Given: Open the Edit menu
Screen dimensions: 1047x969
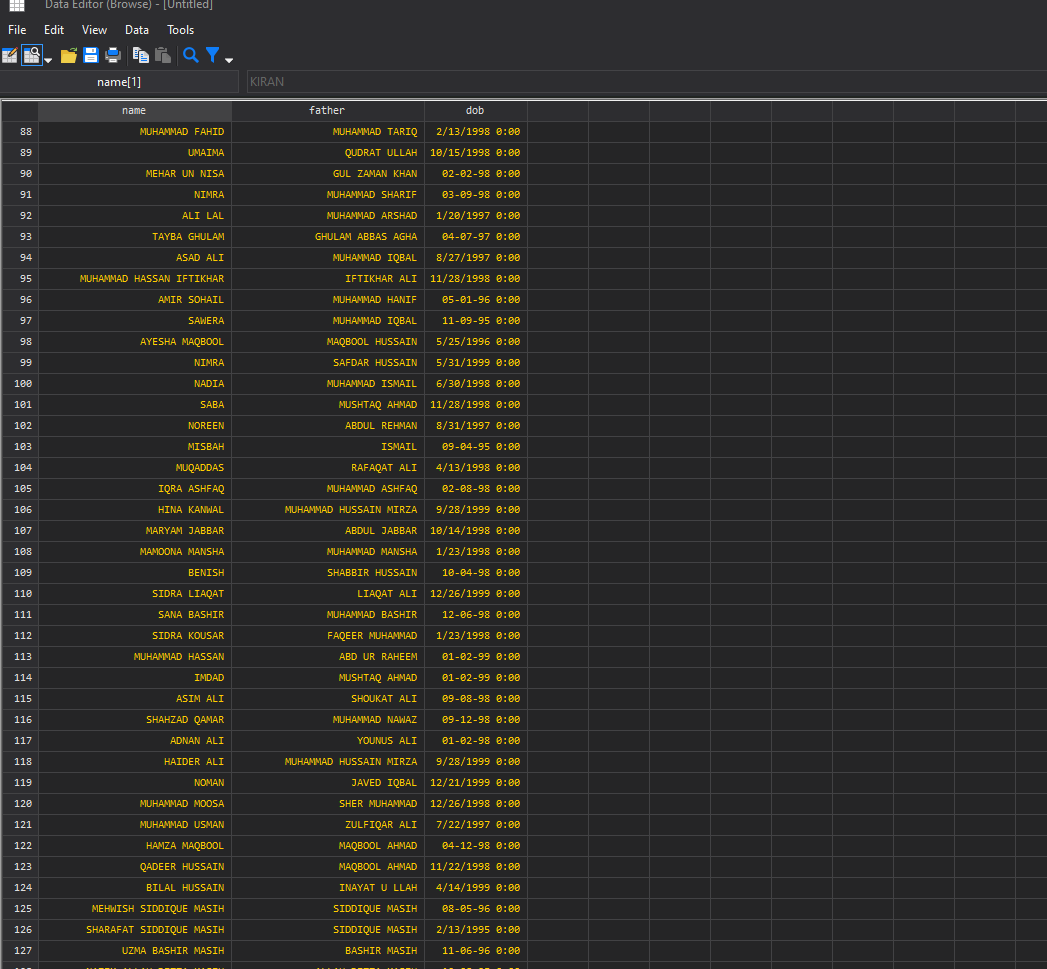Looking at the screenshot, I should 54,30.
